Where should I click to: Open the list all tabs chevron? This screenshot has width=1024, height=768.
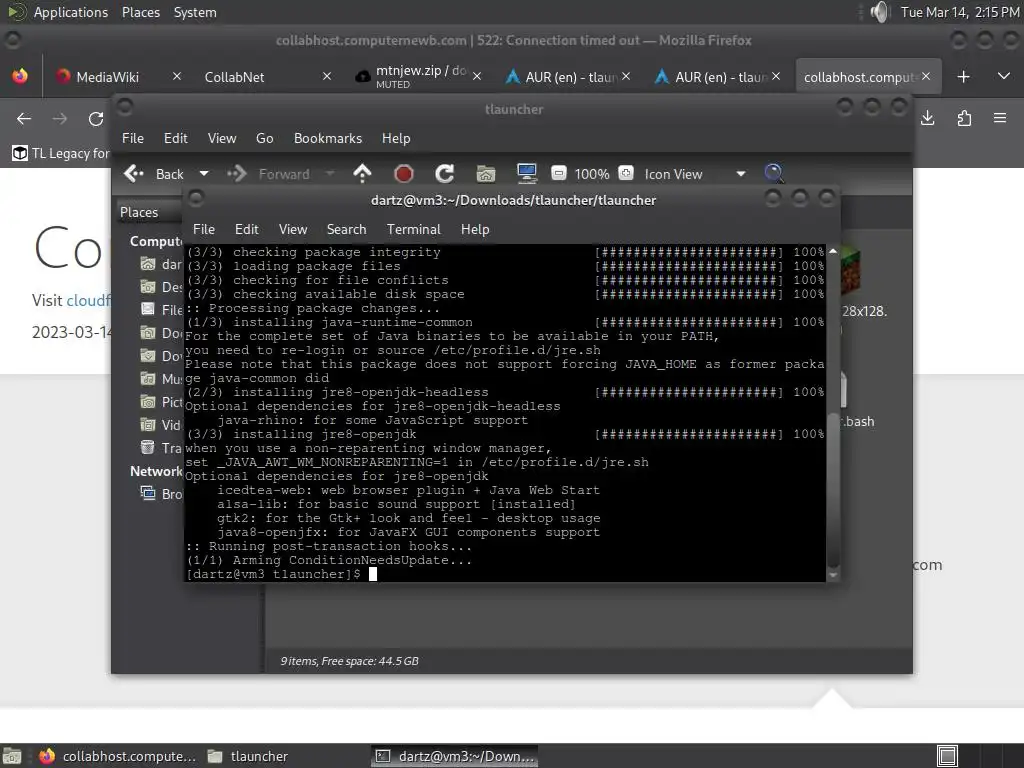click(1004, 76)
